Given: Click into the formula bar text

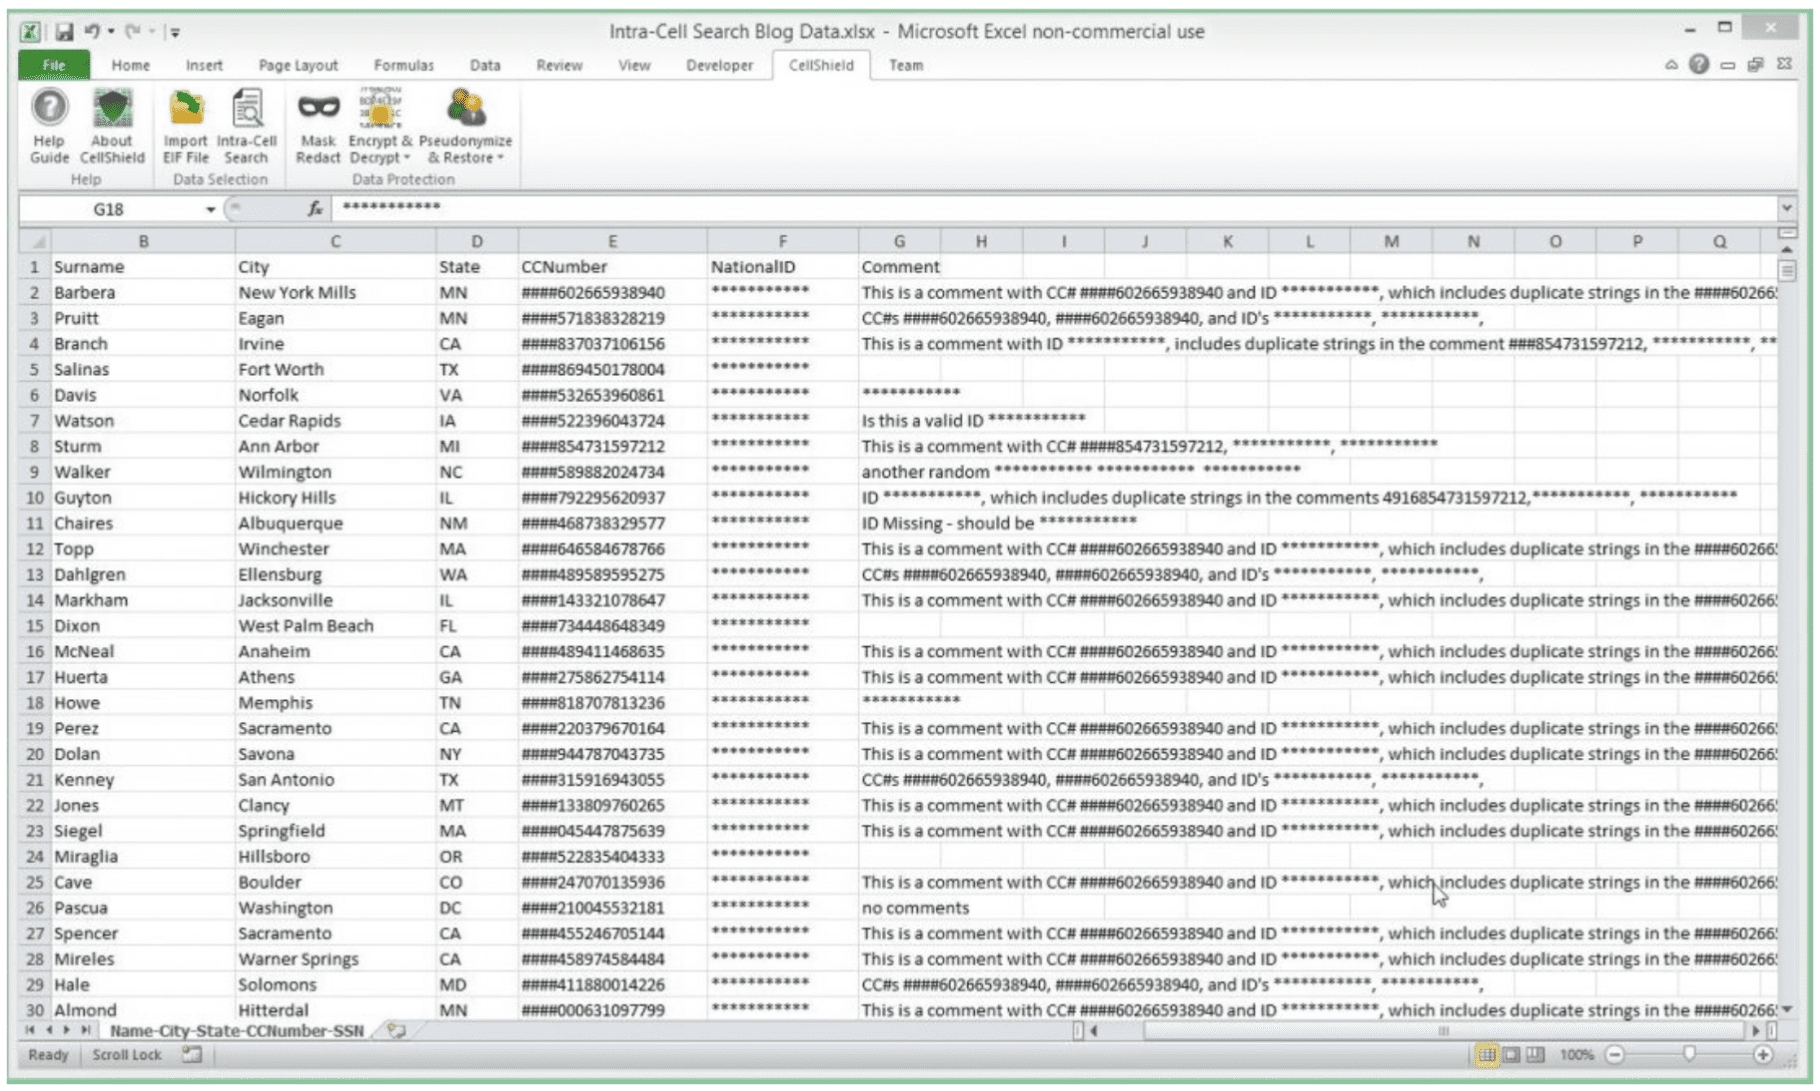Looking at the screenshot, I should 1055,208.
